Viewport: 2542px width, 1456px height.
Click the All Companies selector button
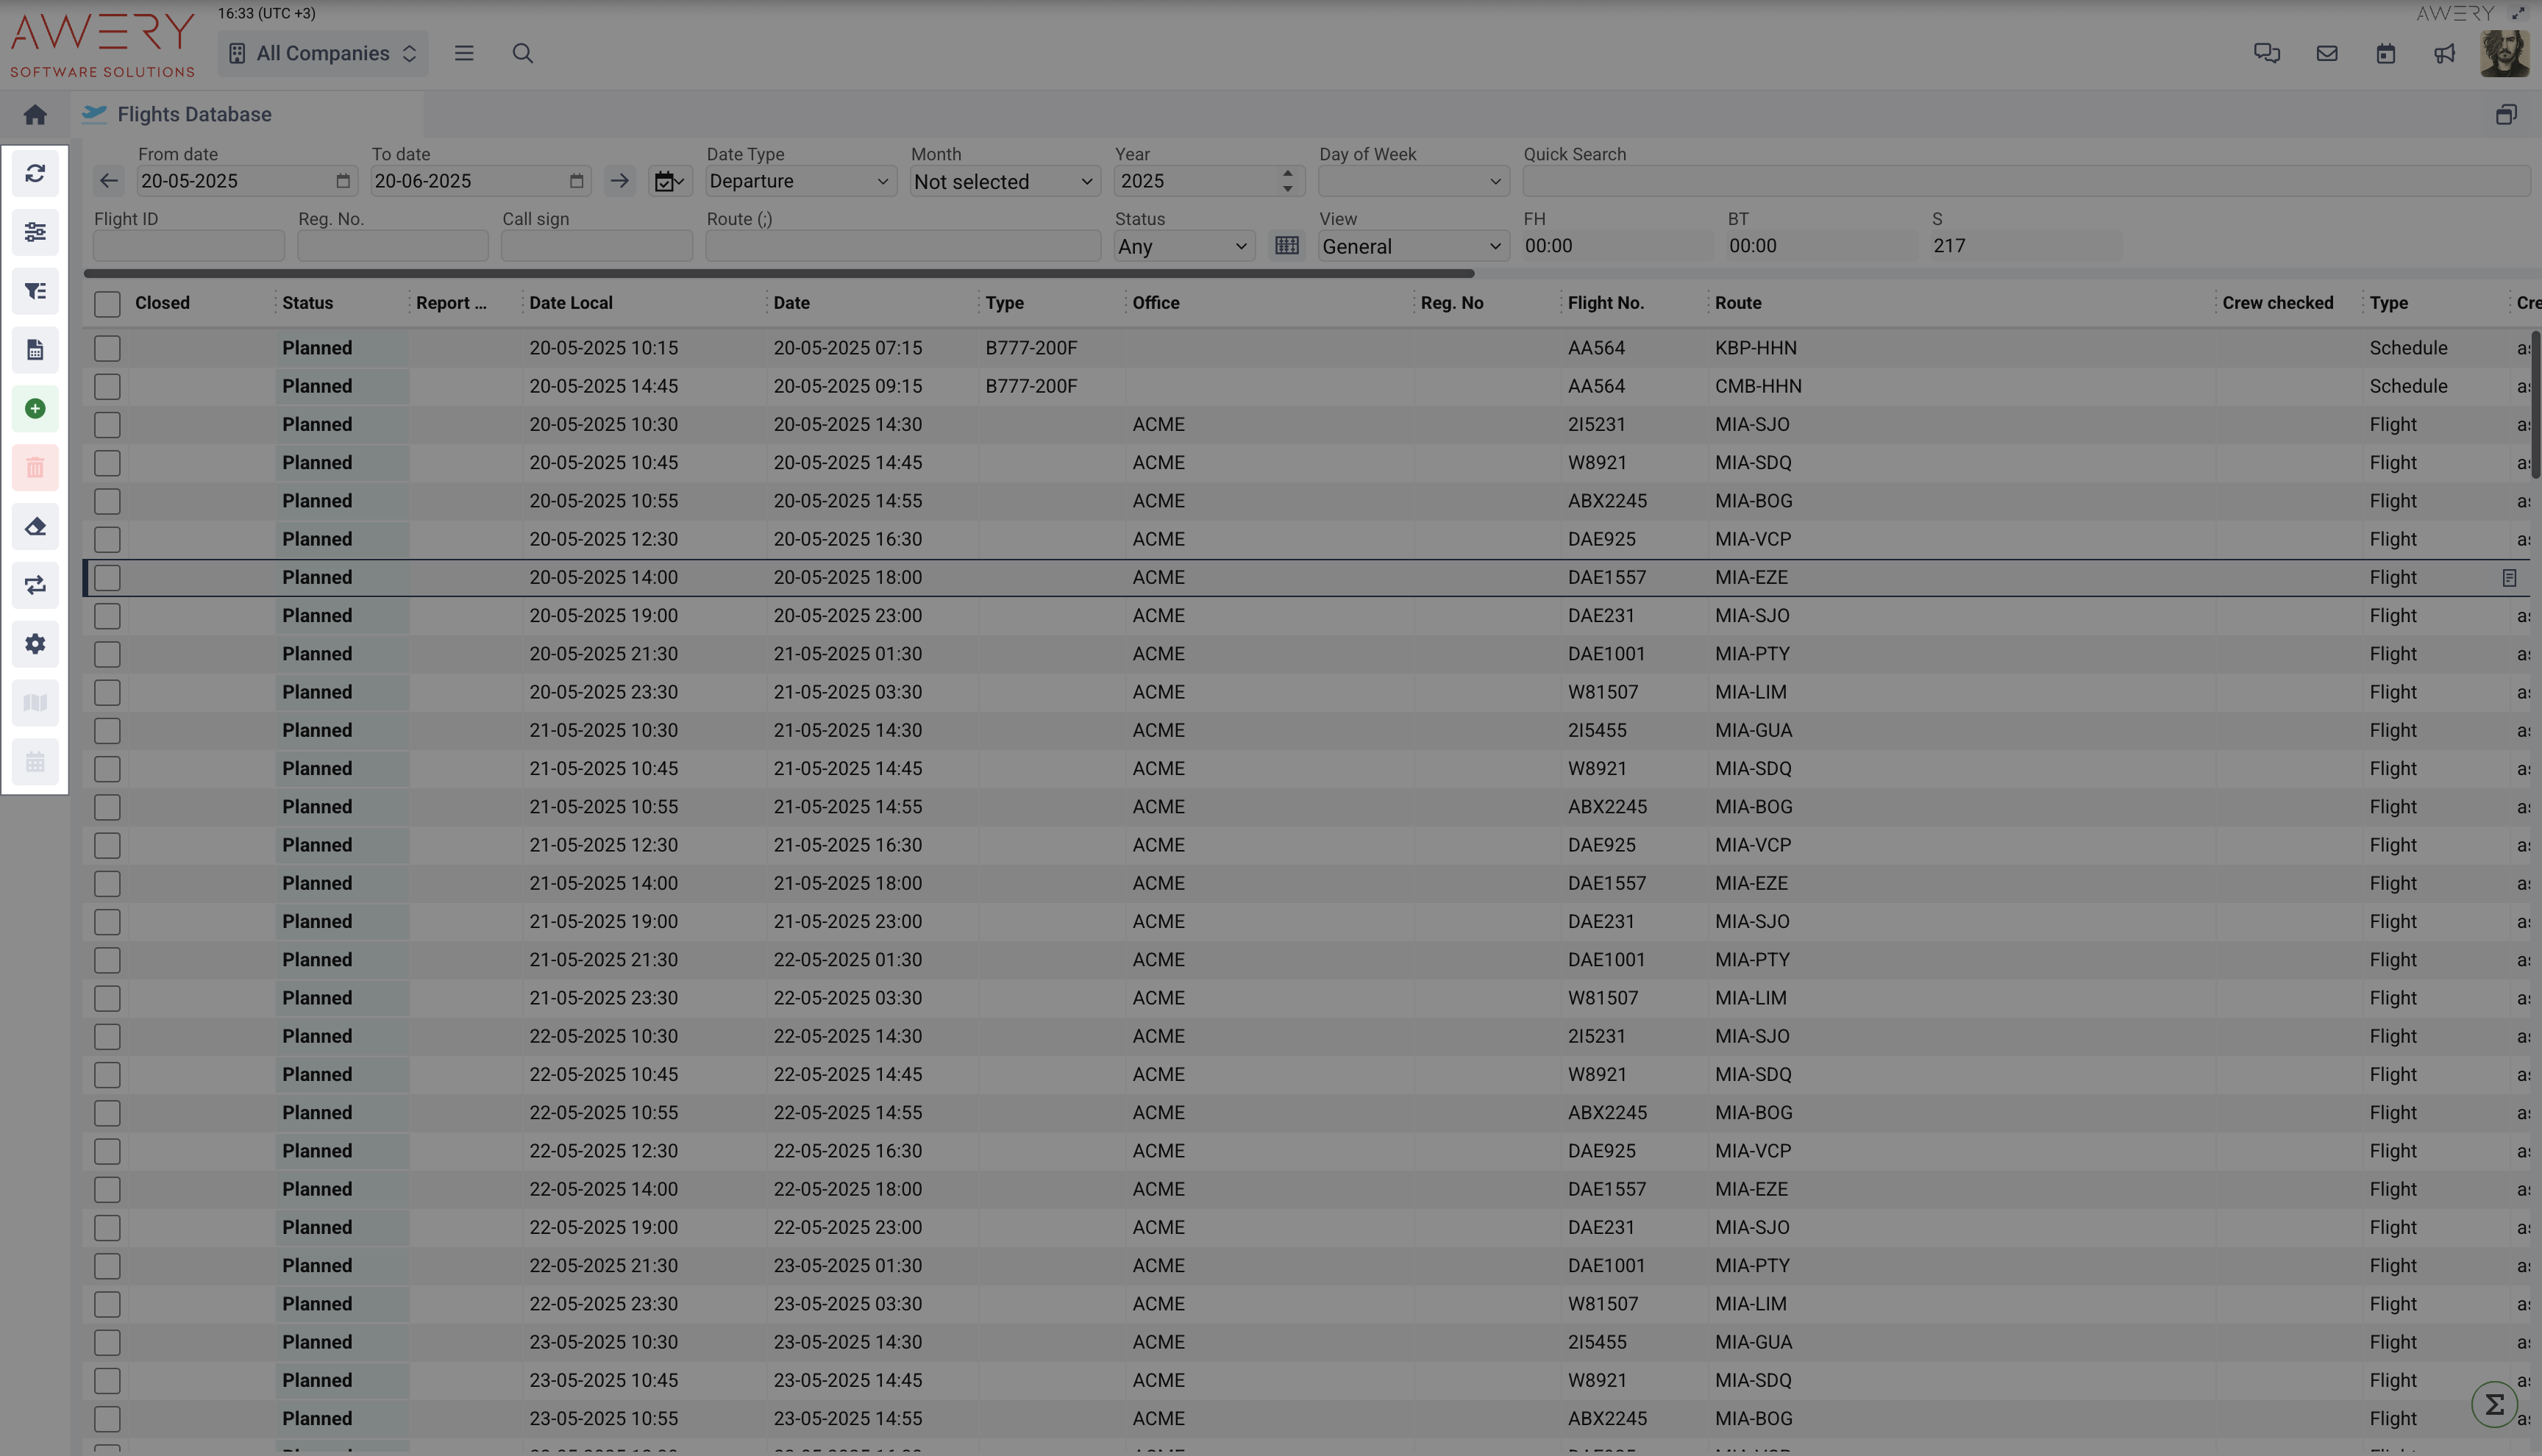point(322,54)
